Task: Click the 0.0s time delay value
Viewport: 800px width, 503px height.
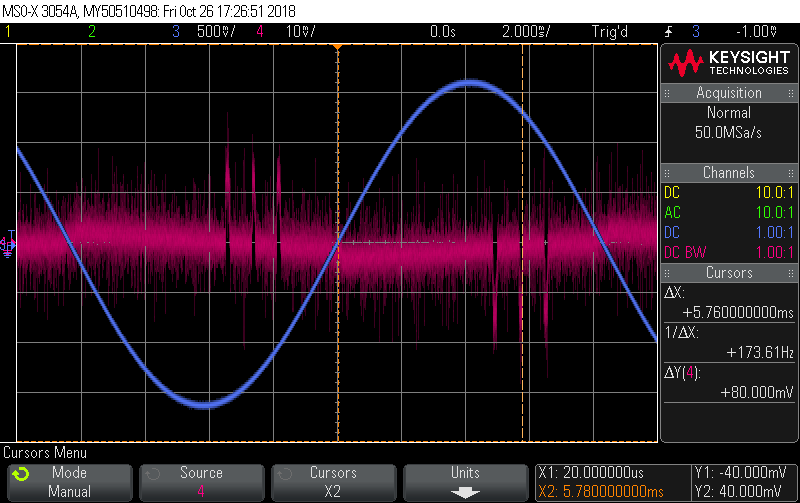Action: (442, 32)
